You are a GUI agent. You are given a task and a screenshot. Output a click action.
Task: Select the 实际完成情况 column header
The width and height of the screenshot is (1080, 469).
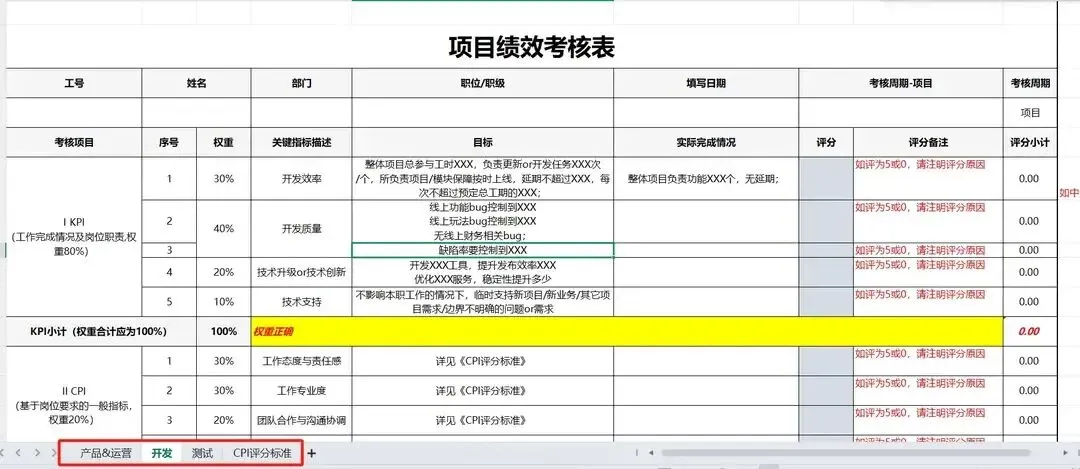point(706,143)
